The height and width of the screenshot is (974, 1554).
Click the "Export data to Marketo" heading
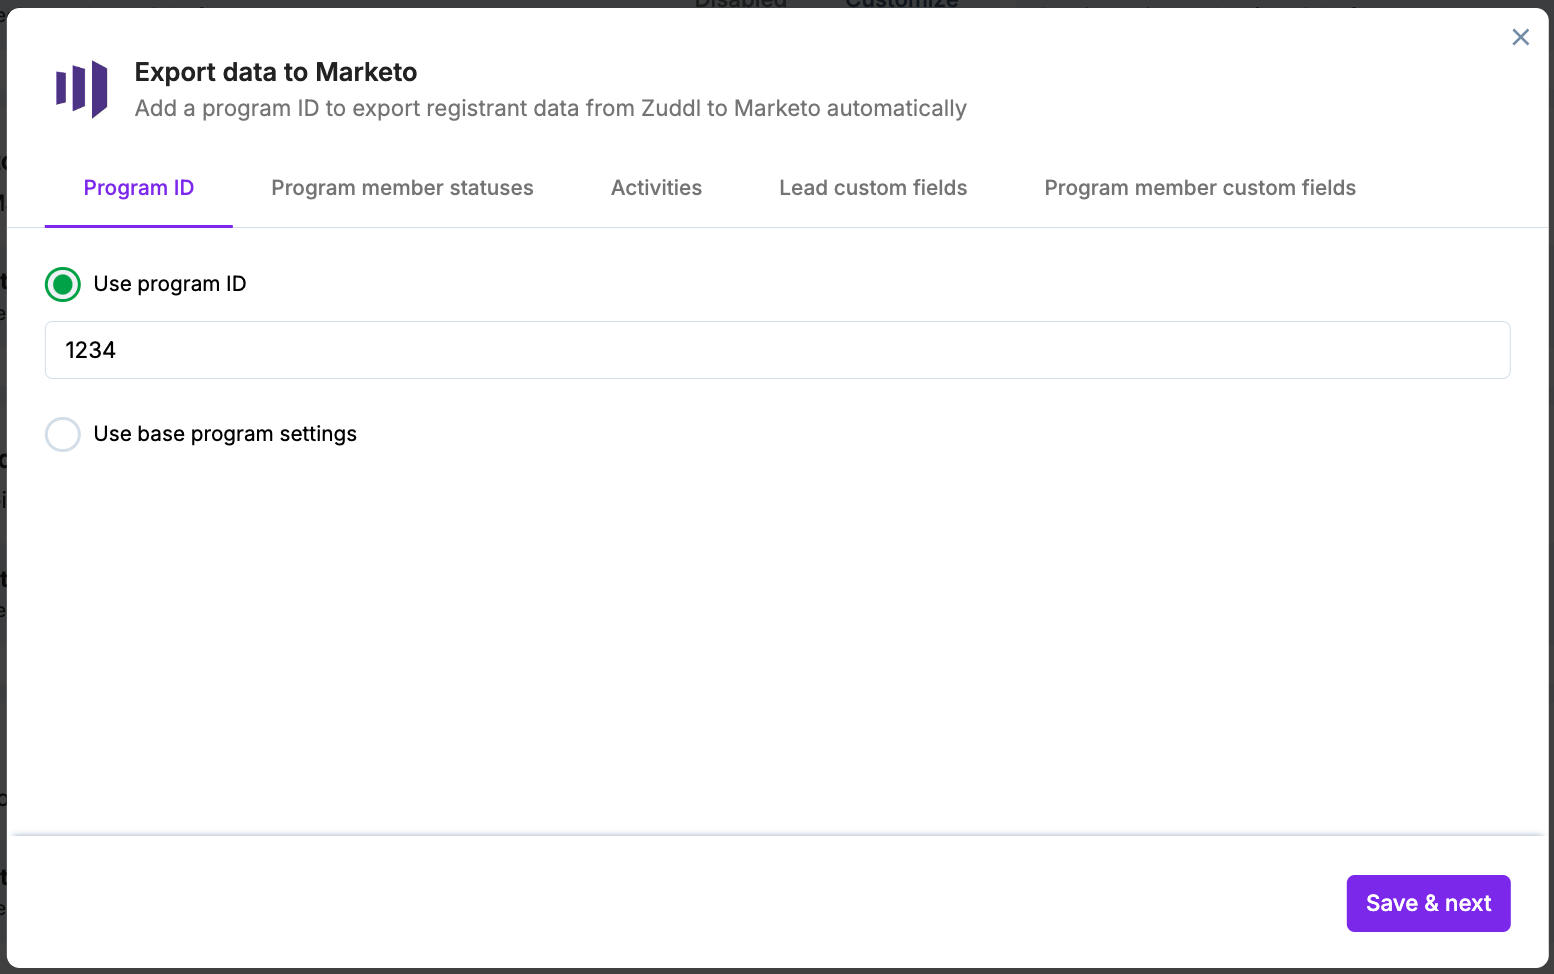click(276, 72)
